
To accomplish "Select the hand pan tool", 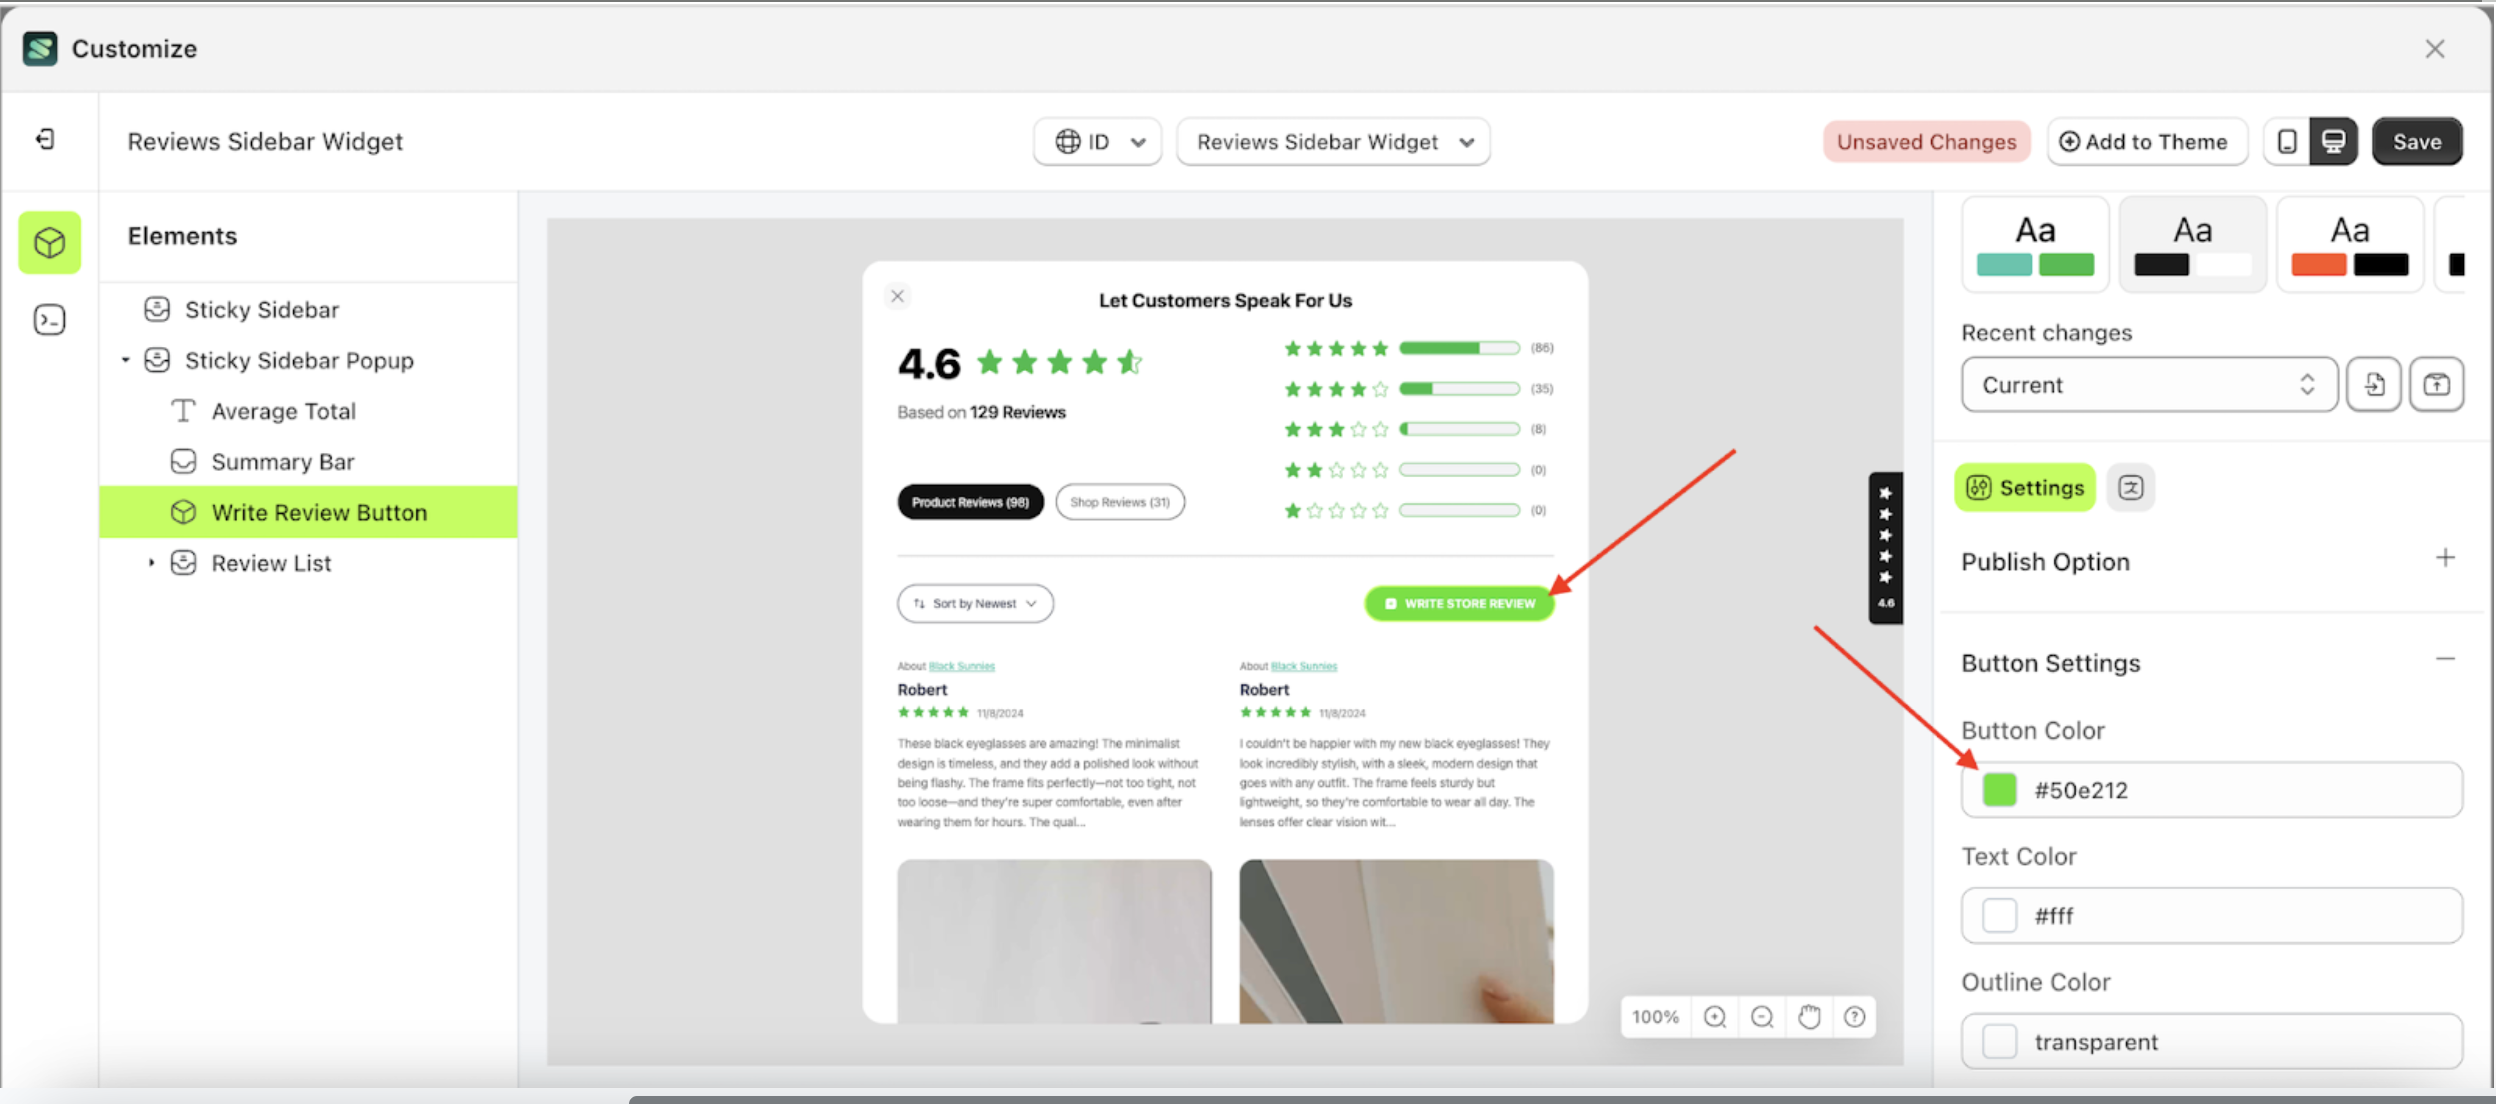I will point(1809,1017).
